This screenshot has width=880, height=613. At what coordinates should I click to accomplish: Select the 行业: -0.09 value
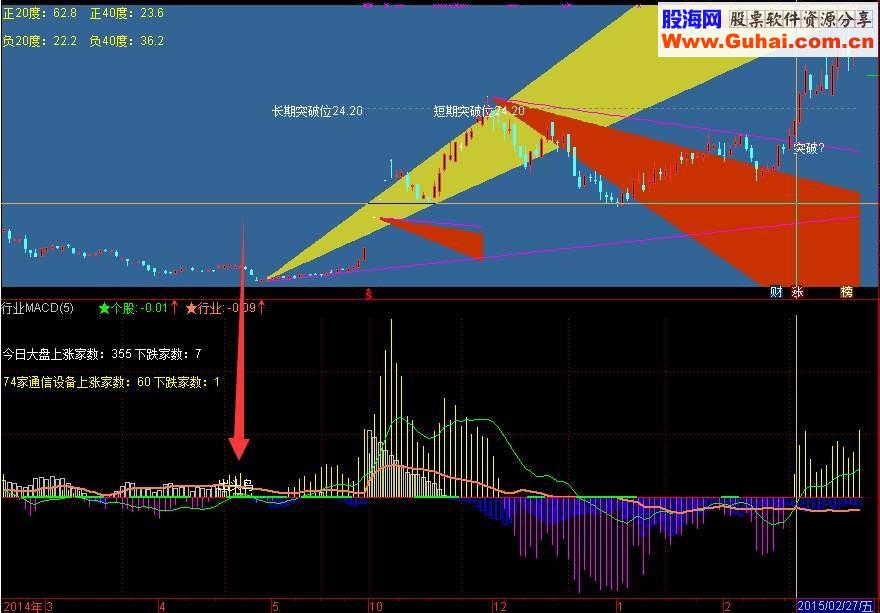(226, 308)
